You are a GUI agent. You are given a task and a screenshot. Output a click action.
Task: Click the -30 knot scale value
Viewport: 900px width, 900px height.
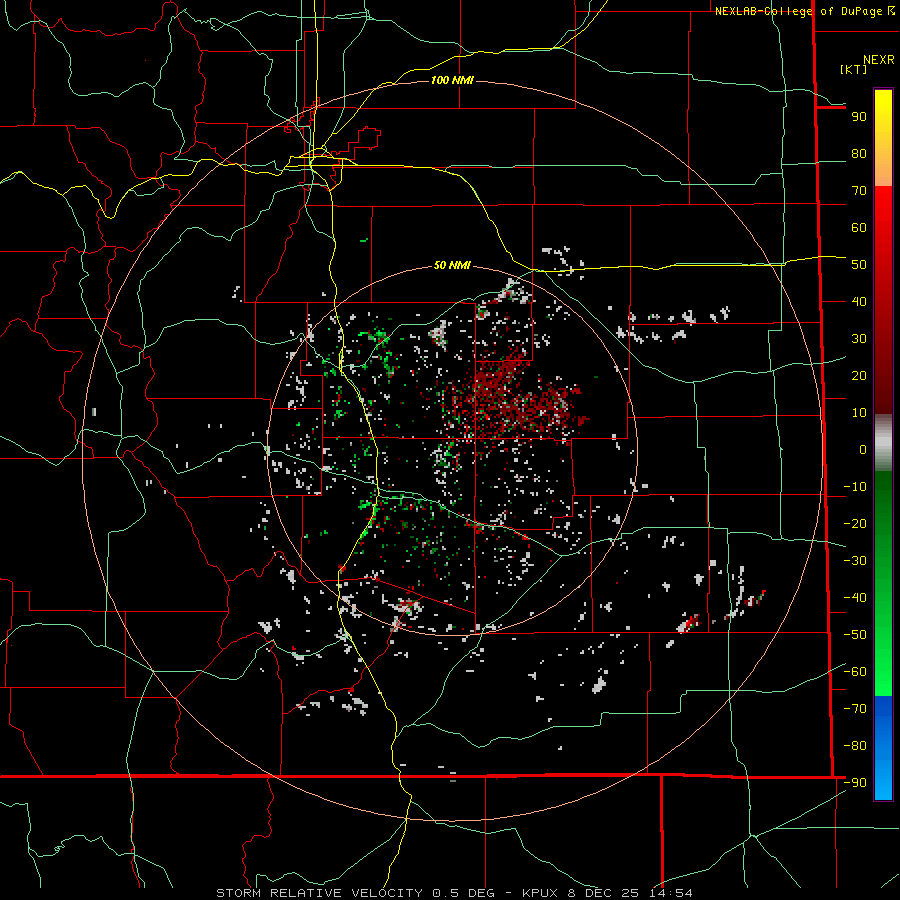pos(855,561)
